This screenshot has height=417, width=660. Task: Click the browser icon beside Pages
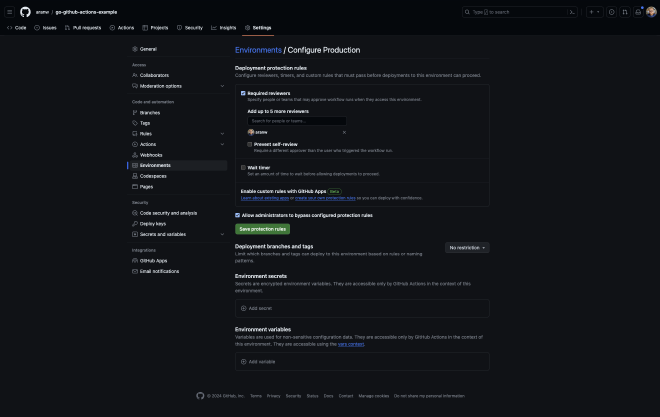(x=135, y=187)
